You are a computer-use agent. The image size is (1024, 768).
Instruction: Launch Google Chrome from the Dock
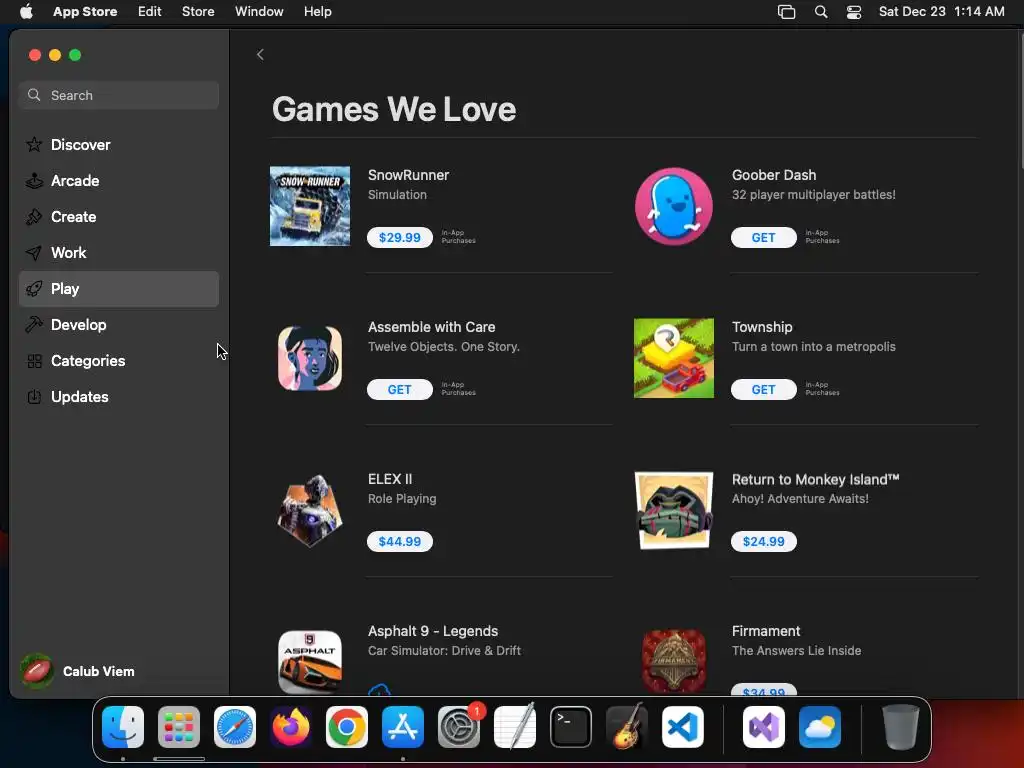[347, 727]
